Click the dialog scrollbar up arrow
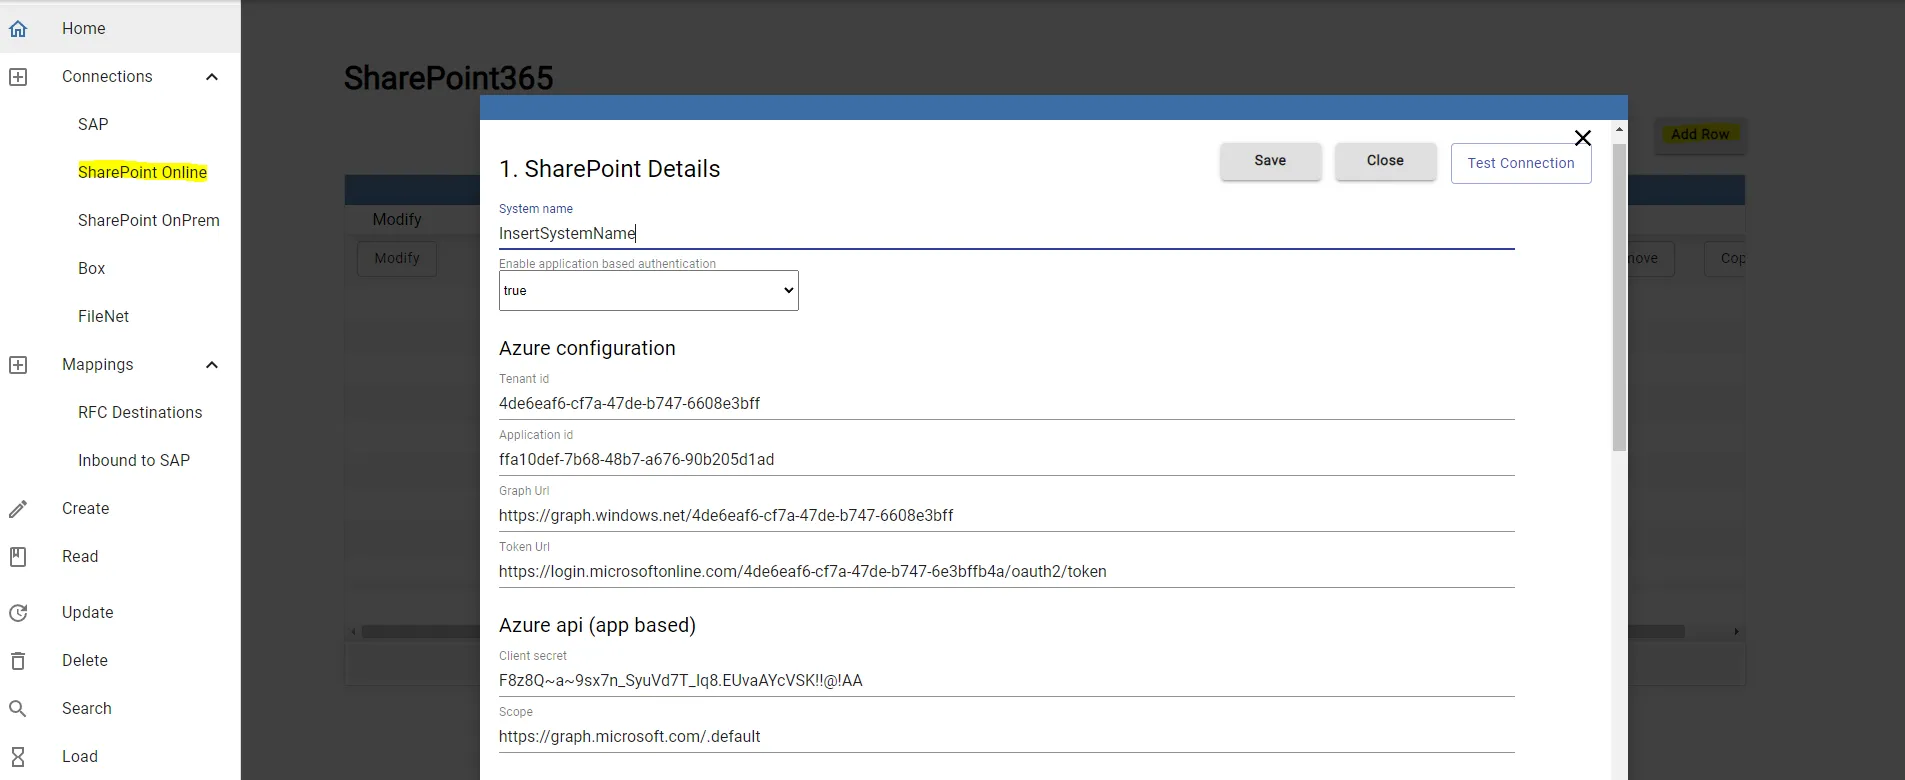Viewport: 1905px width, 780px height. click(x=1620, y=131)
